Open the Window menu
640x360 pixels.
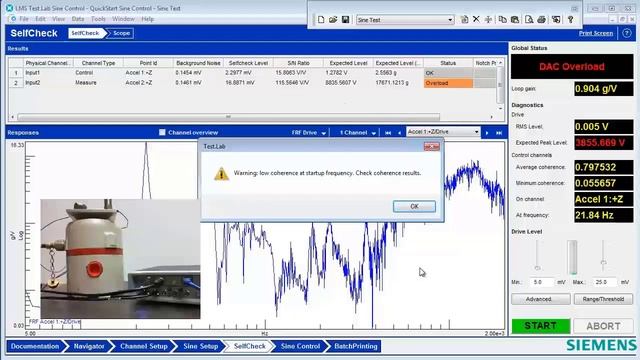(x=123, y=19)
